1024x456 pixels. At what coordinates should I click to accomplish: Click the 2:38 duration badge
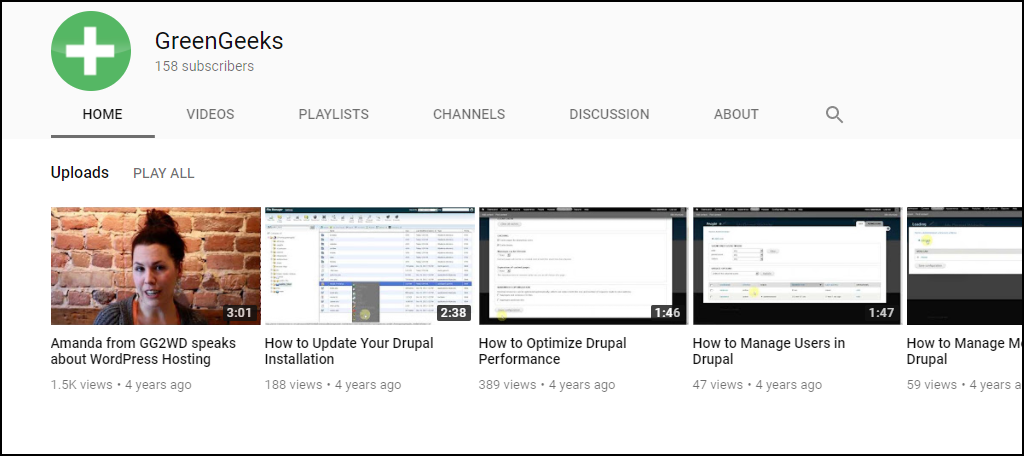453,313
